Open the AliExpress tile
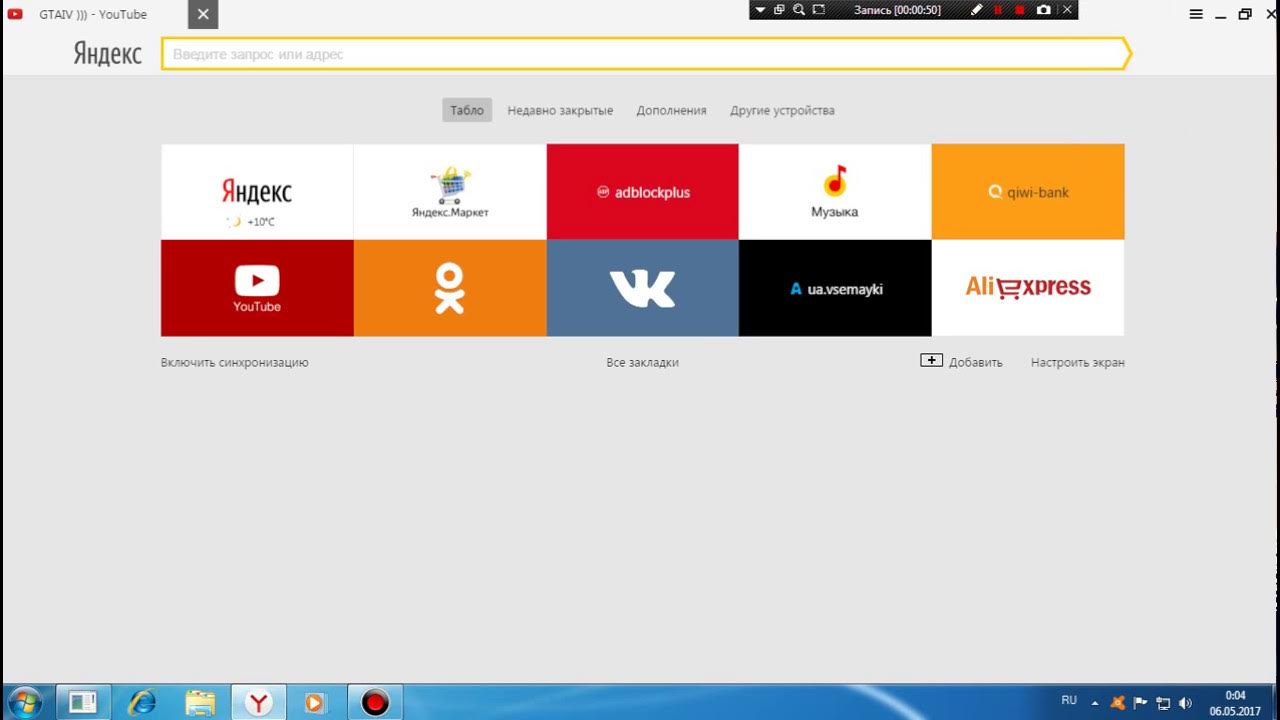 (x=1028, y=288)
